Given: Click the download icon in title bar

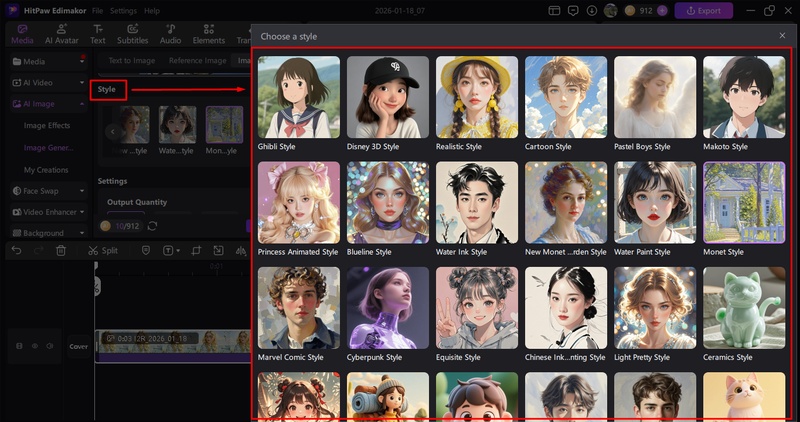Looking at the screenshot, I should click(x=592, y=11).
